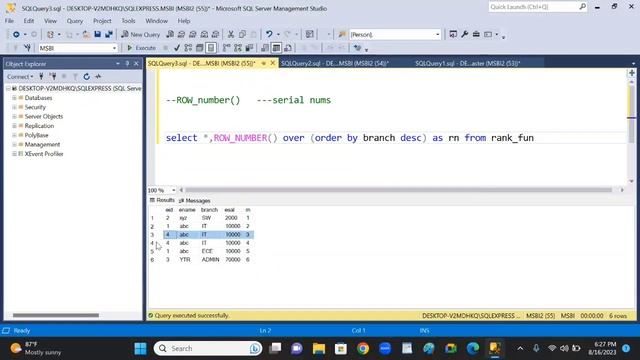
Task: Open the Project menu
Action: click(102, 21)
